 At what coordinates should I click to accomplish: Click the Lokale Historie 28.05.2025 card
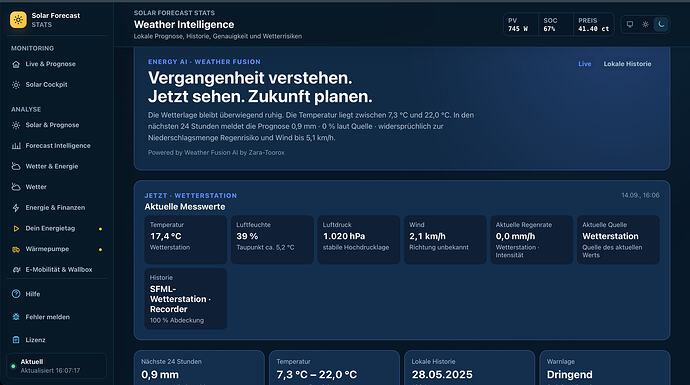click(469, 368)
